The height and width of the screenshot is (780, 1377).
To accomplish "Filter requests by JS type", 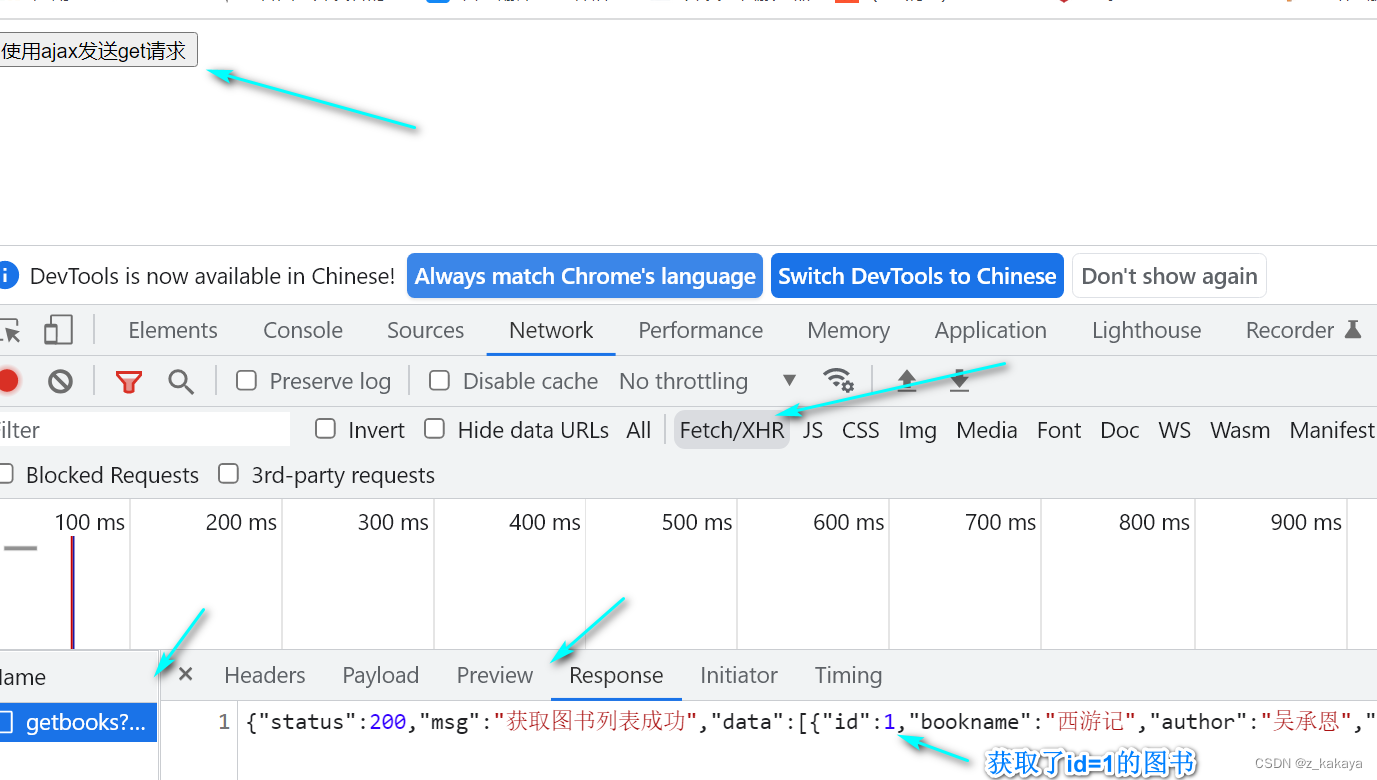I will pyautogui.click(x=813, y=430).
